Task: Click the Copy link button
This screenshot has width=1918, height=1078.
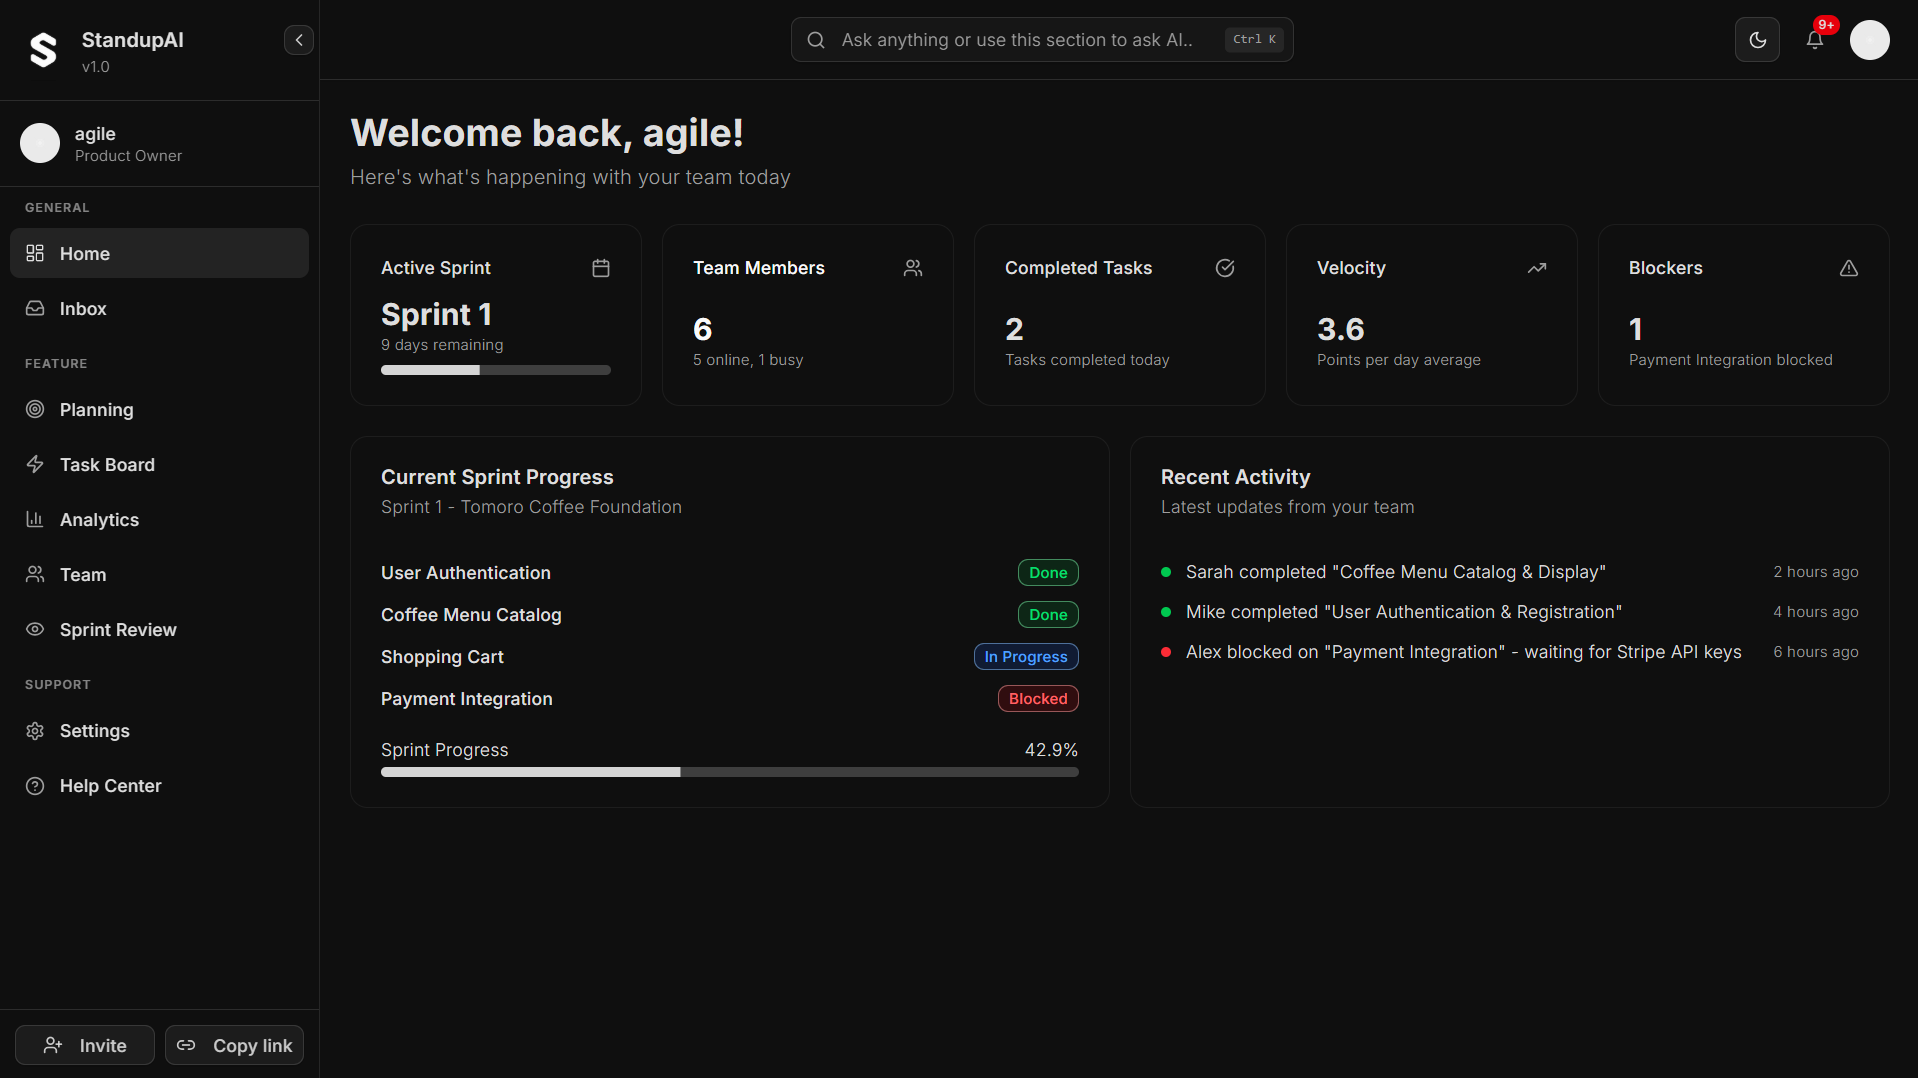Action: 234,1045
